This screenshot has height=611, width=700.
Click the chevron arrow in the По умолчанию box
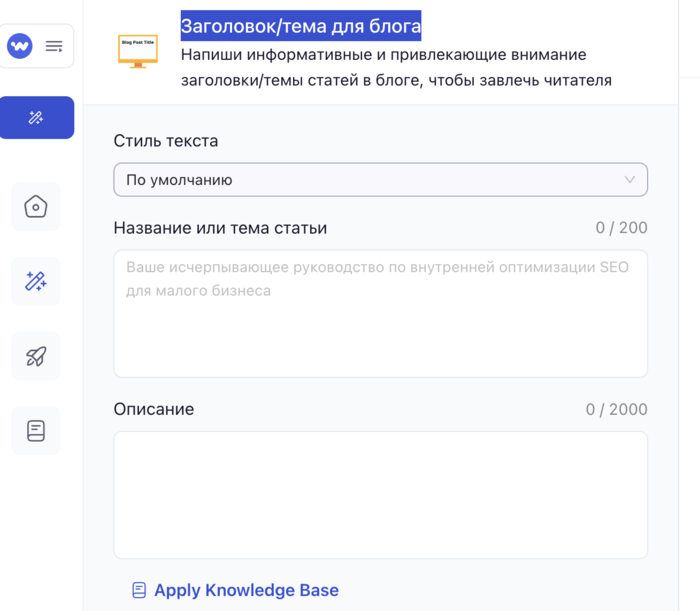pyautogui.click(x=629, y=180)
